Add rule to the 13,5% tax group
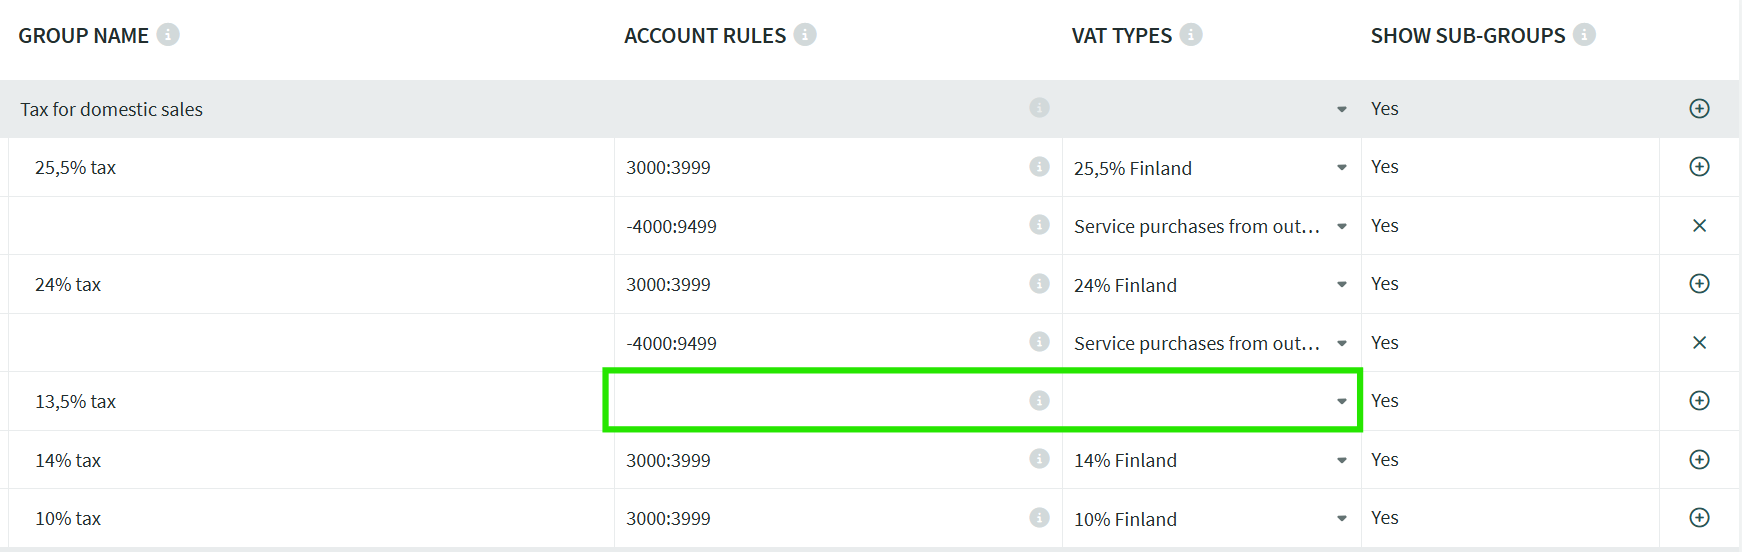 coord(1699,401)
